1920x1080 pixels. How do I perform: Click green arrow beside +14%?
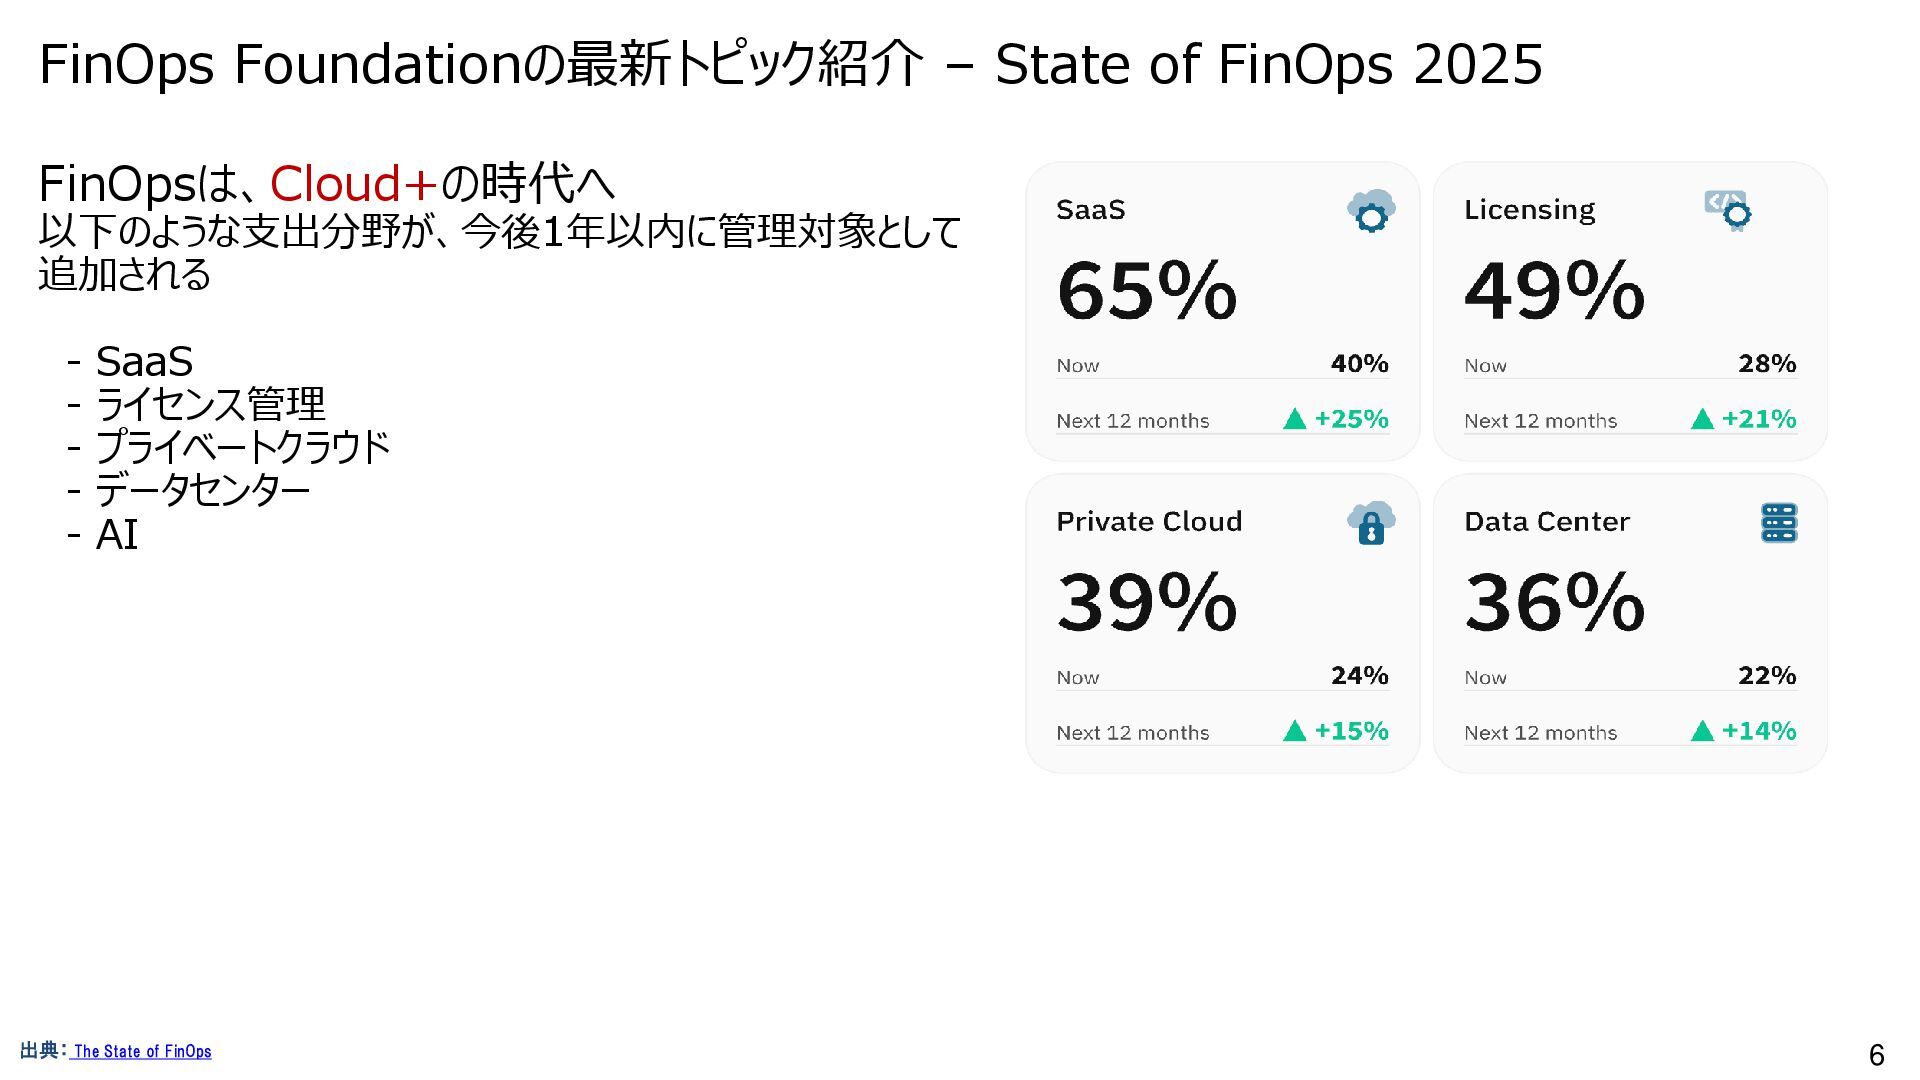click(x=1703, y=731)
